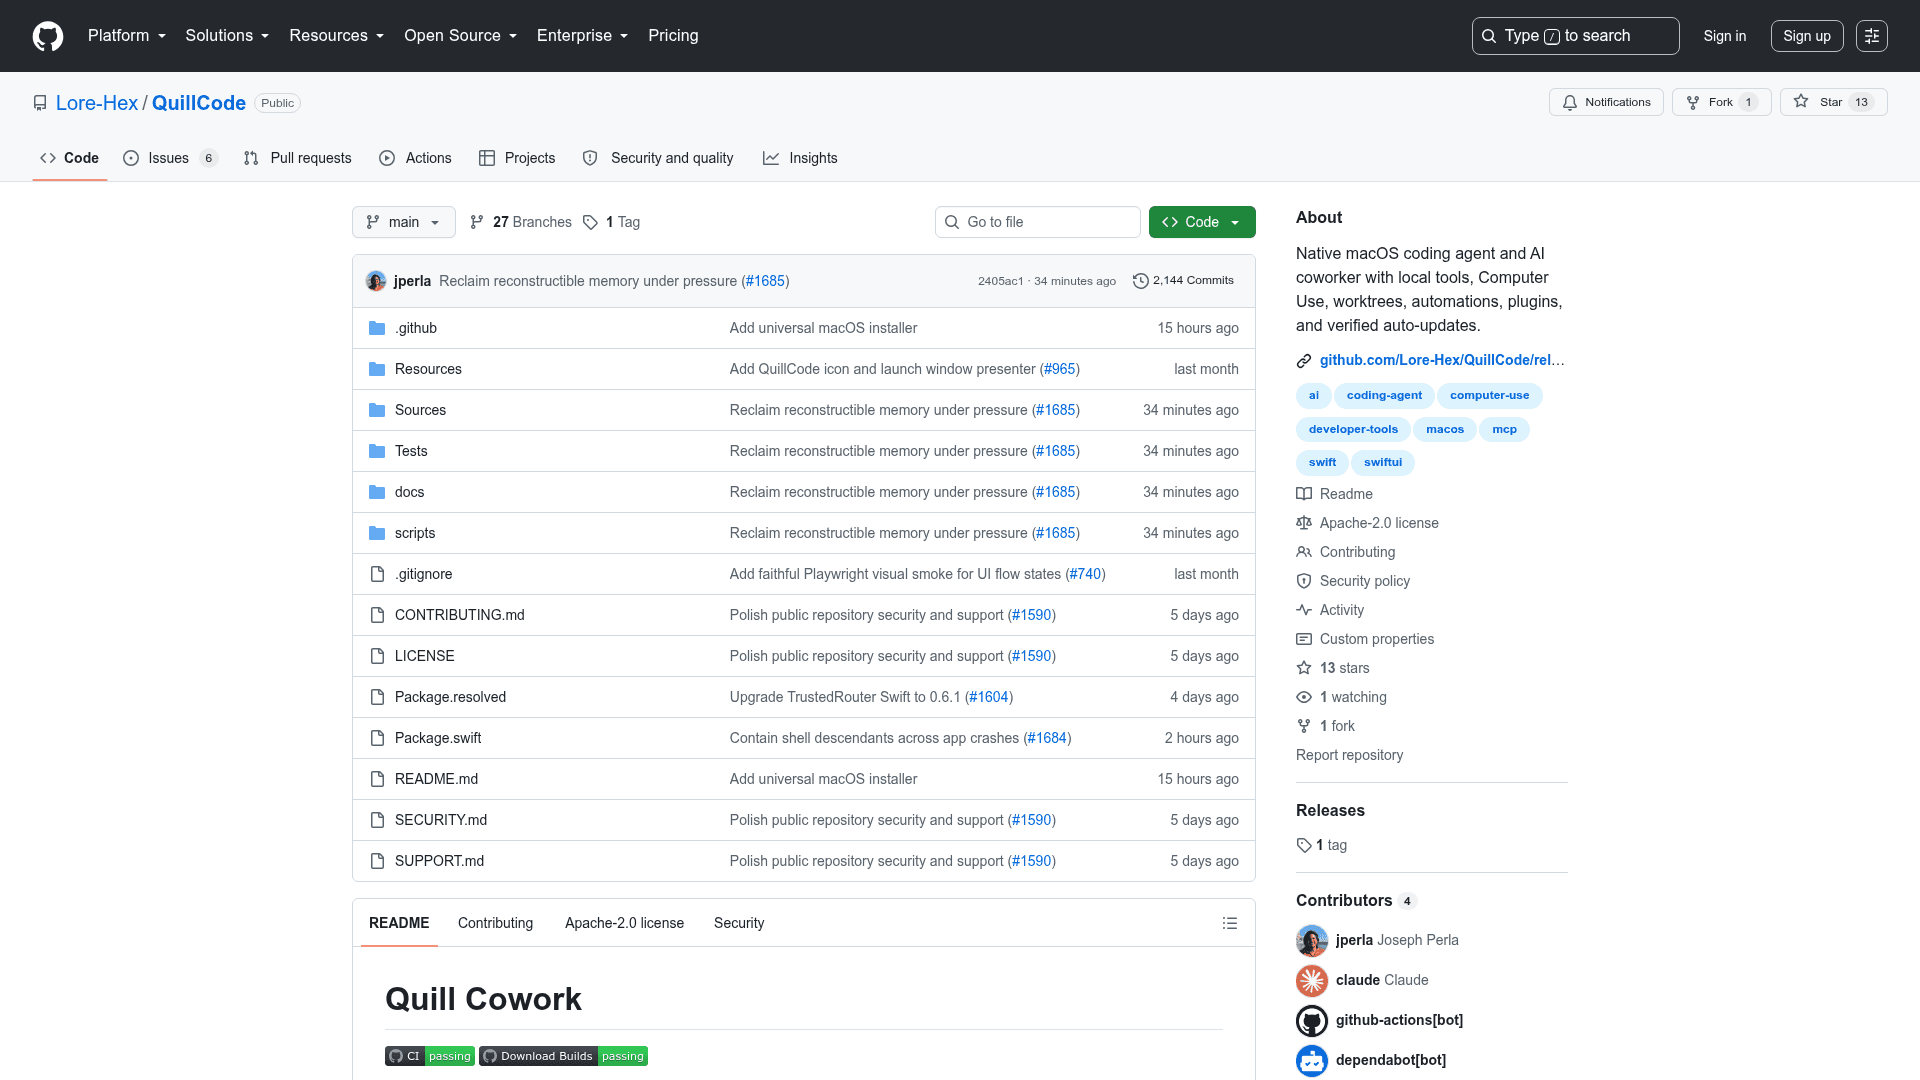View the 1 Tag link
1920x1080 pixels.
pyautogui.click(x=611, y=222)
